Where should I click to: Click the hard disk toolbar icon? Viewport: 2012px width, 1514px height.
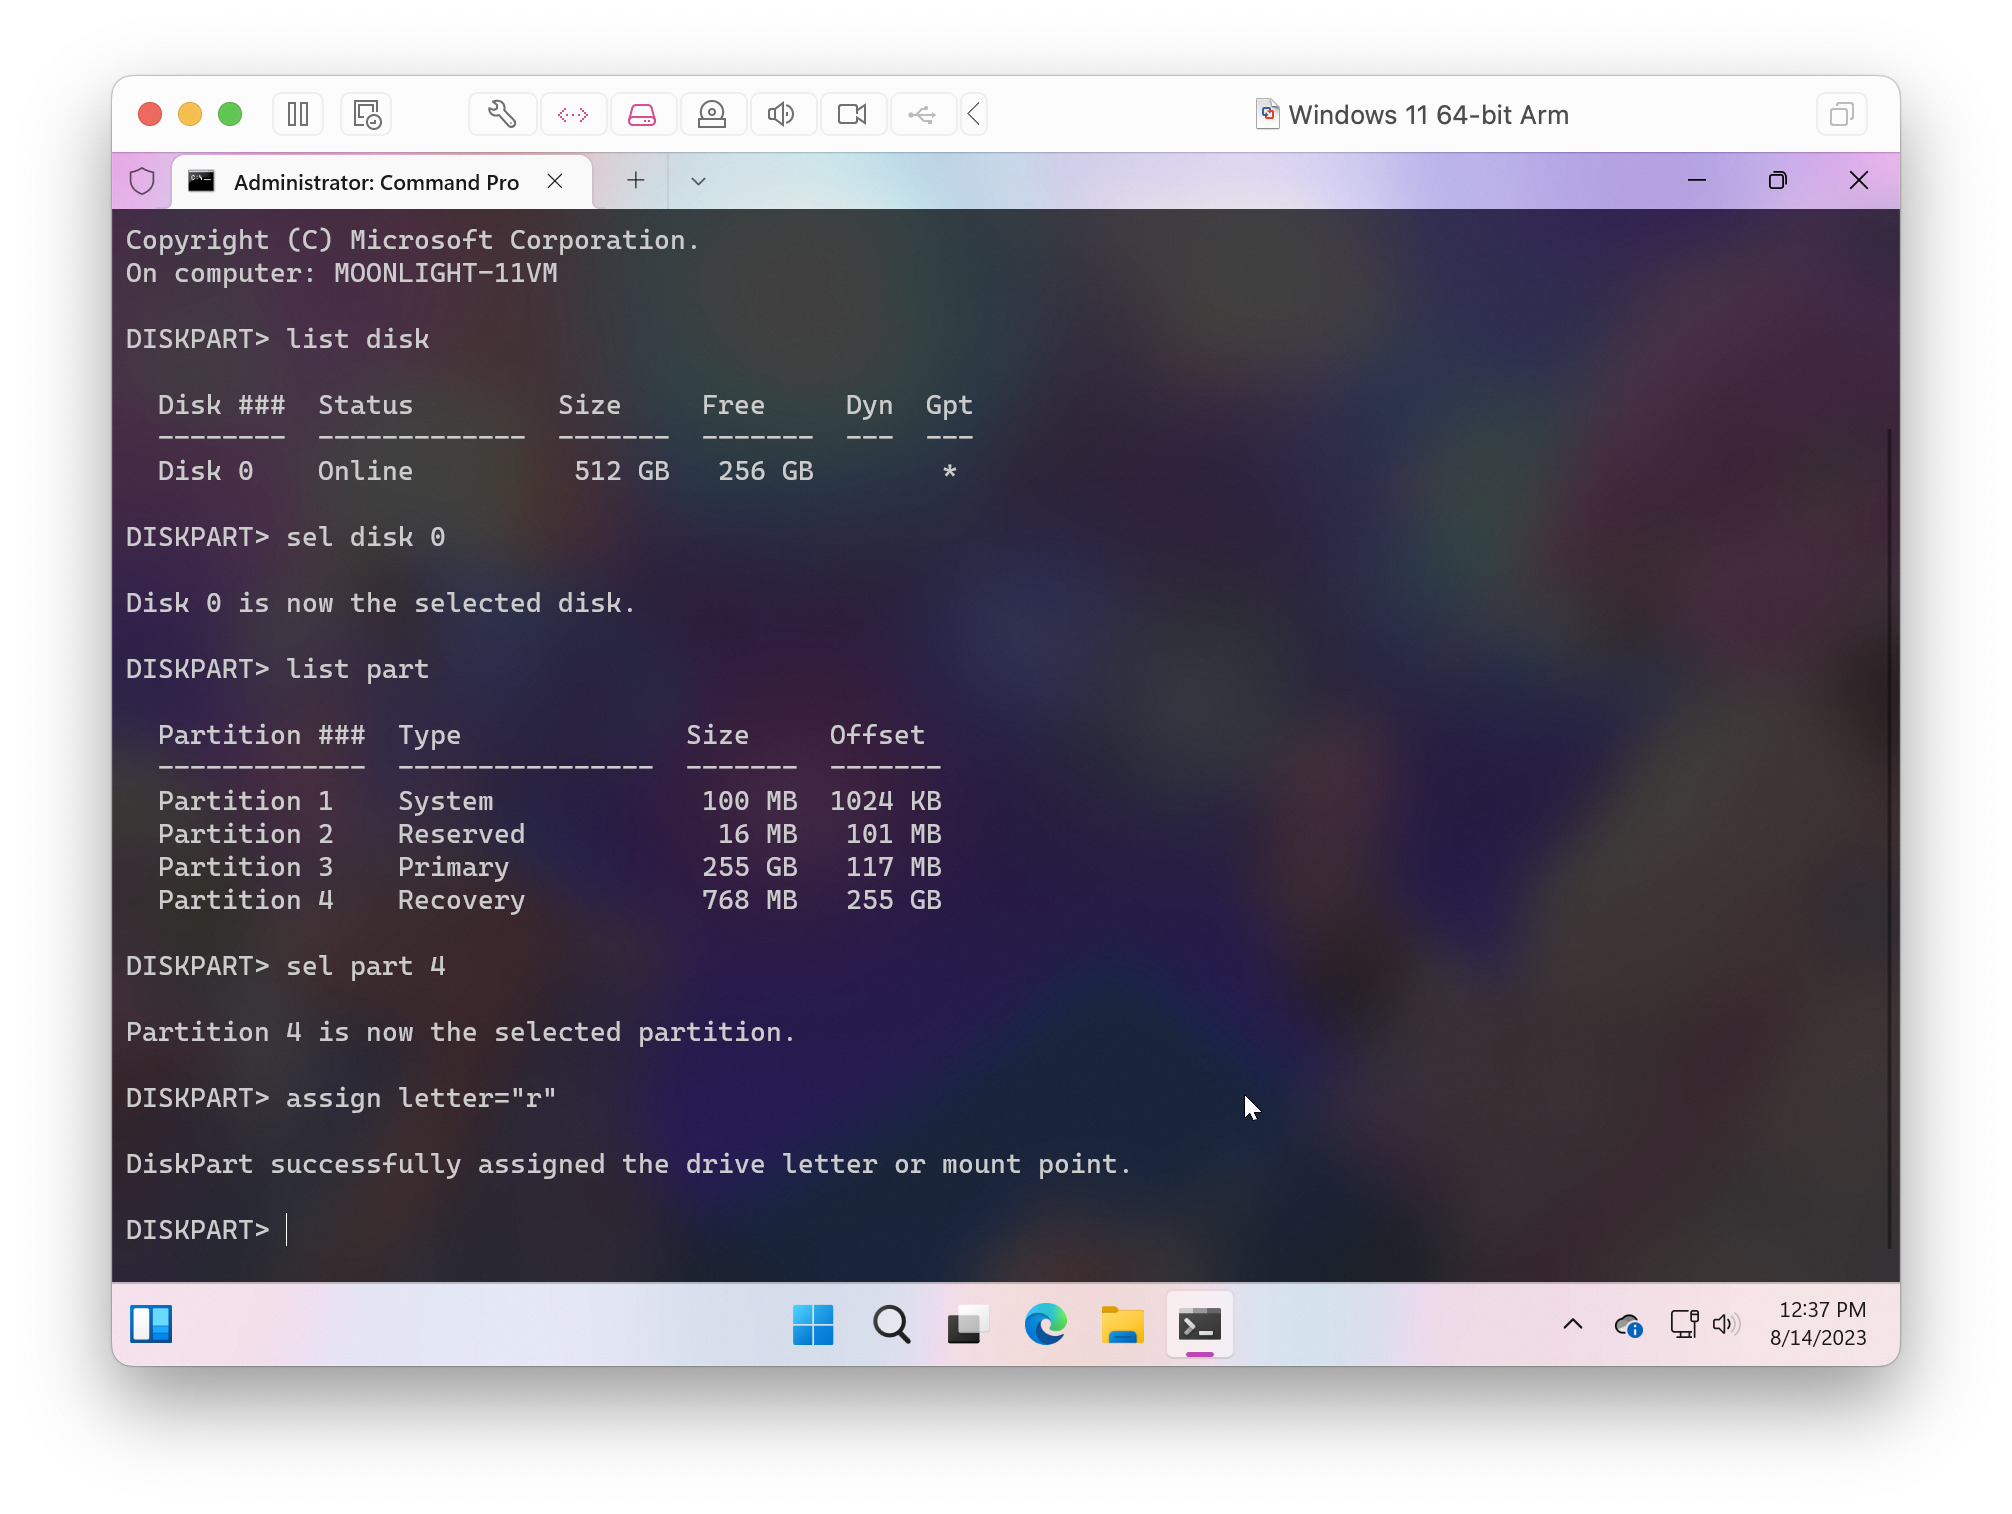pyautogui.click(x=642, y=115)
